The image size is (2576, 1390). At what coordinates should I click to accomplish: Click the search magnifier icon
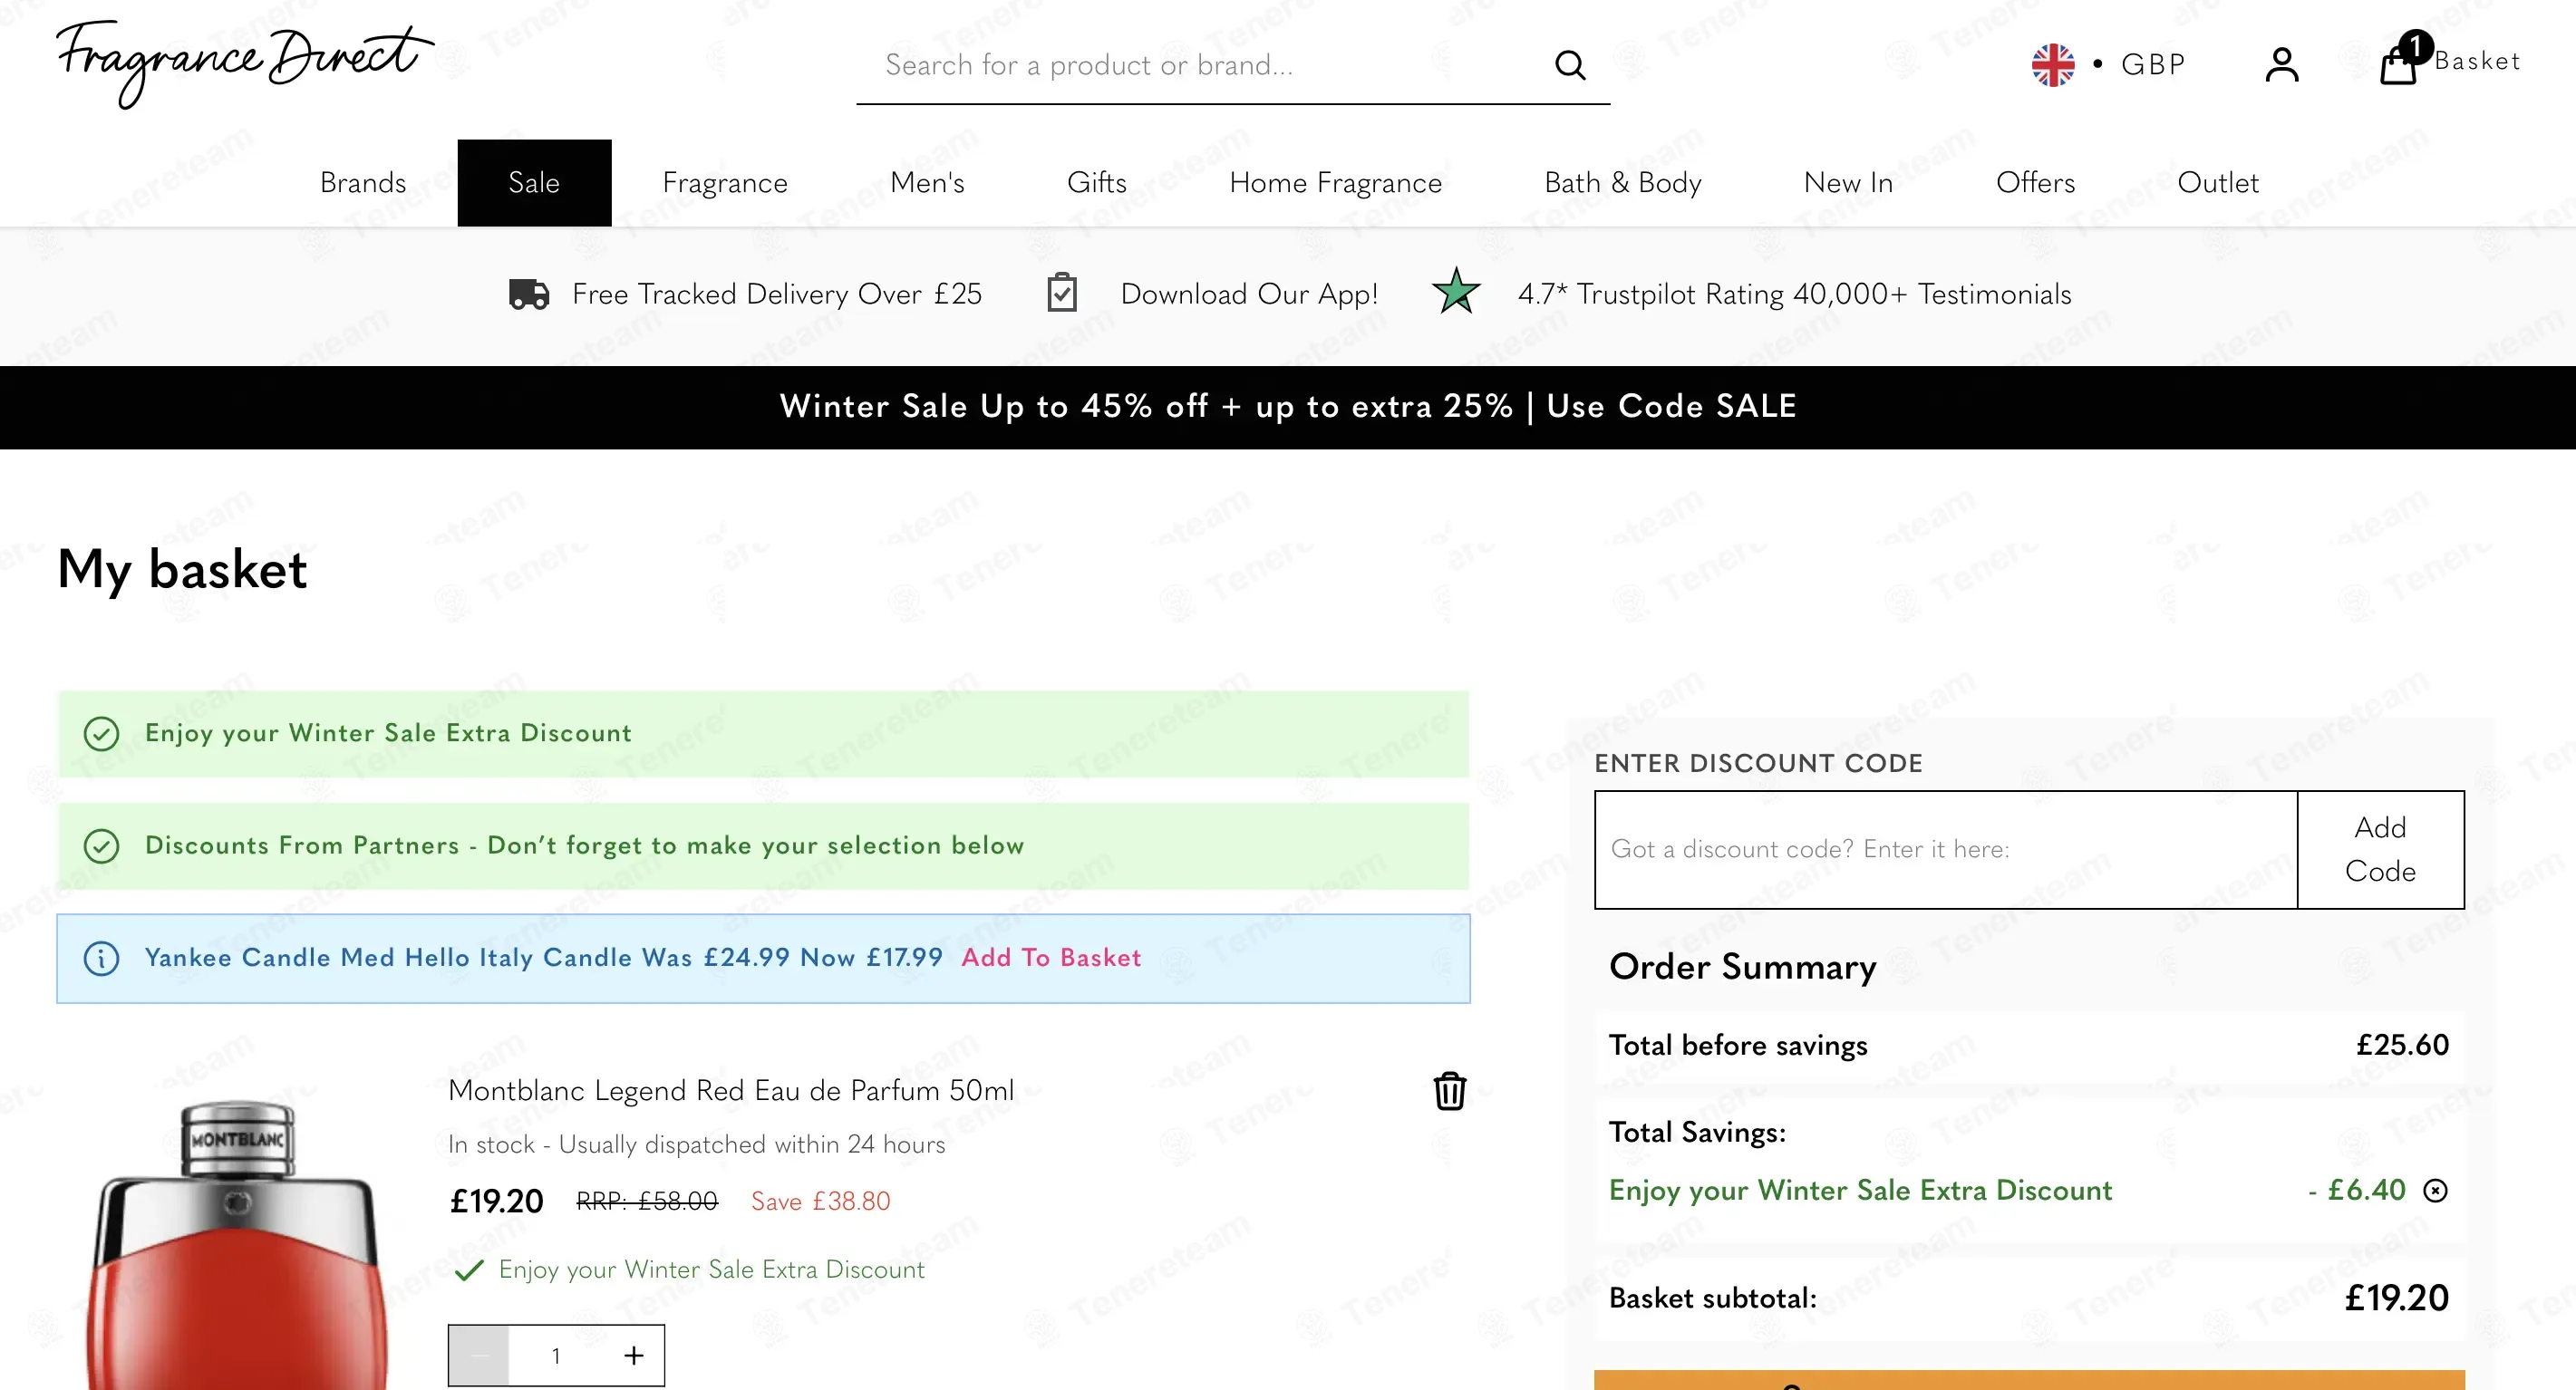click(1570, 66)
